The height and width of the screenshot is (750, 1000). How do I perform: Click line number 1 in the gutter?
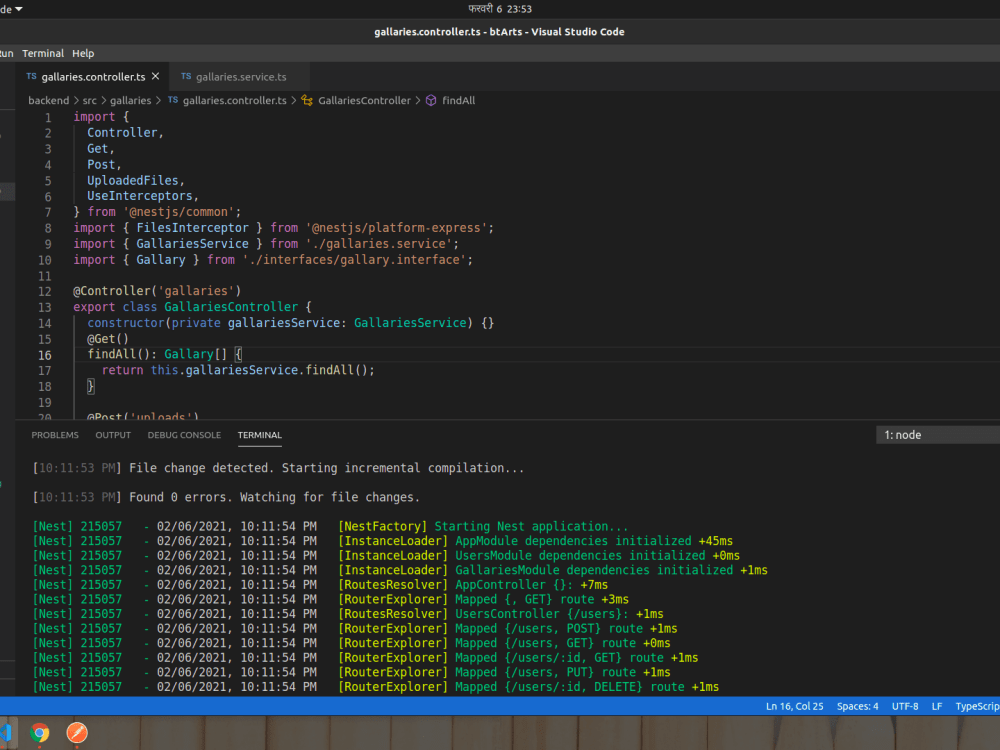(x=48, y=117)
